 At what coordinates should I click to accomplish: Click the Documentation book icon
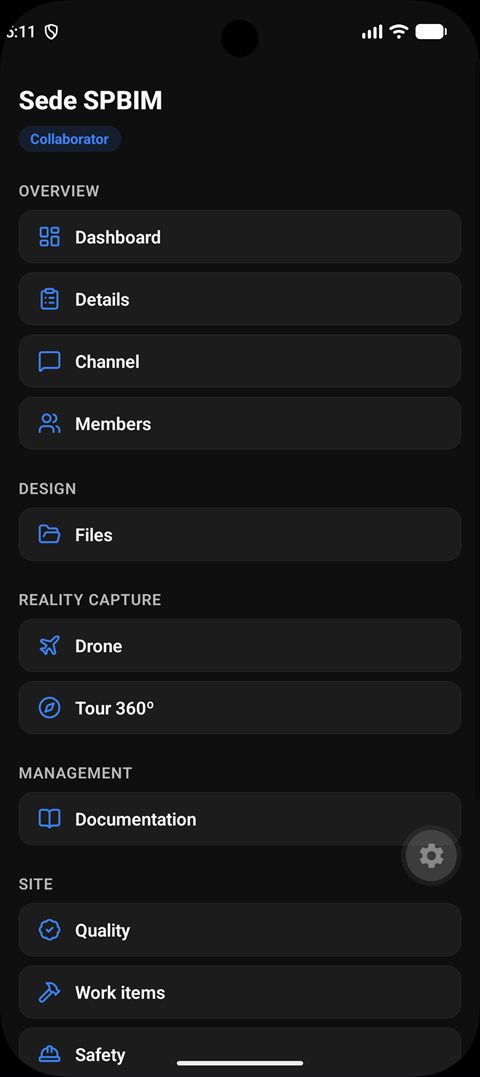pyautogui.click(x=49, y=819)
